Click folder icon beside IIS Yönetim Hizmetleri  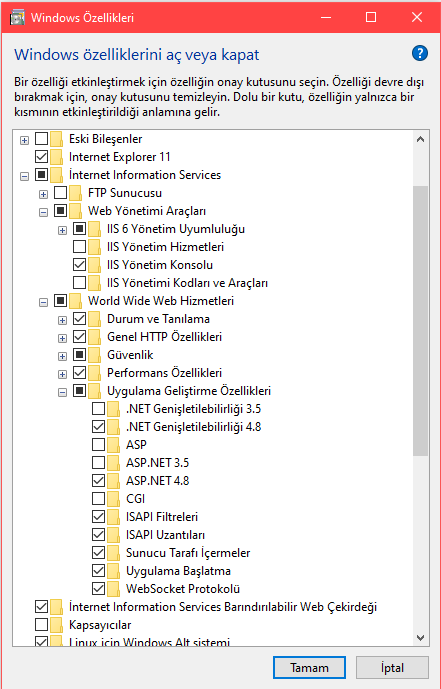click(x=94, y=247)
